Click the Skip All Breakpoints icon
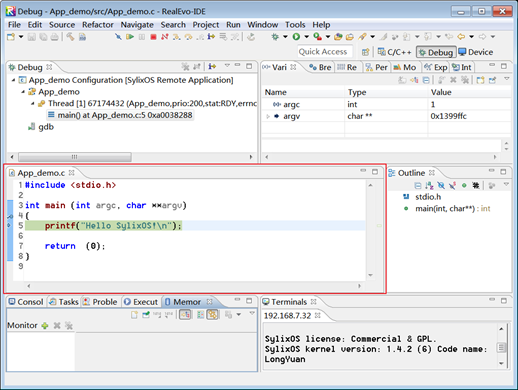Image resolution: width=518 pixels, height=390 pixels. [x=118, y=37]
